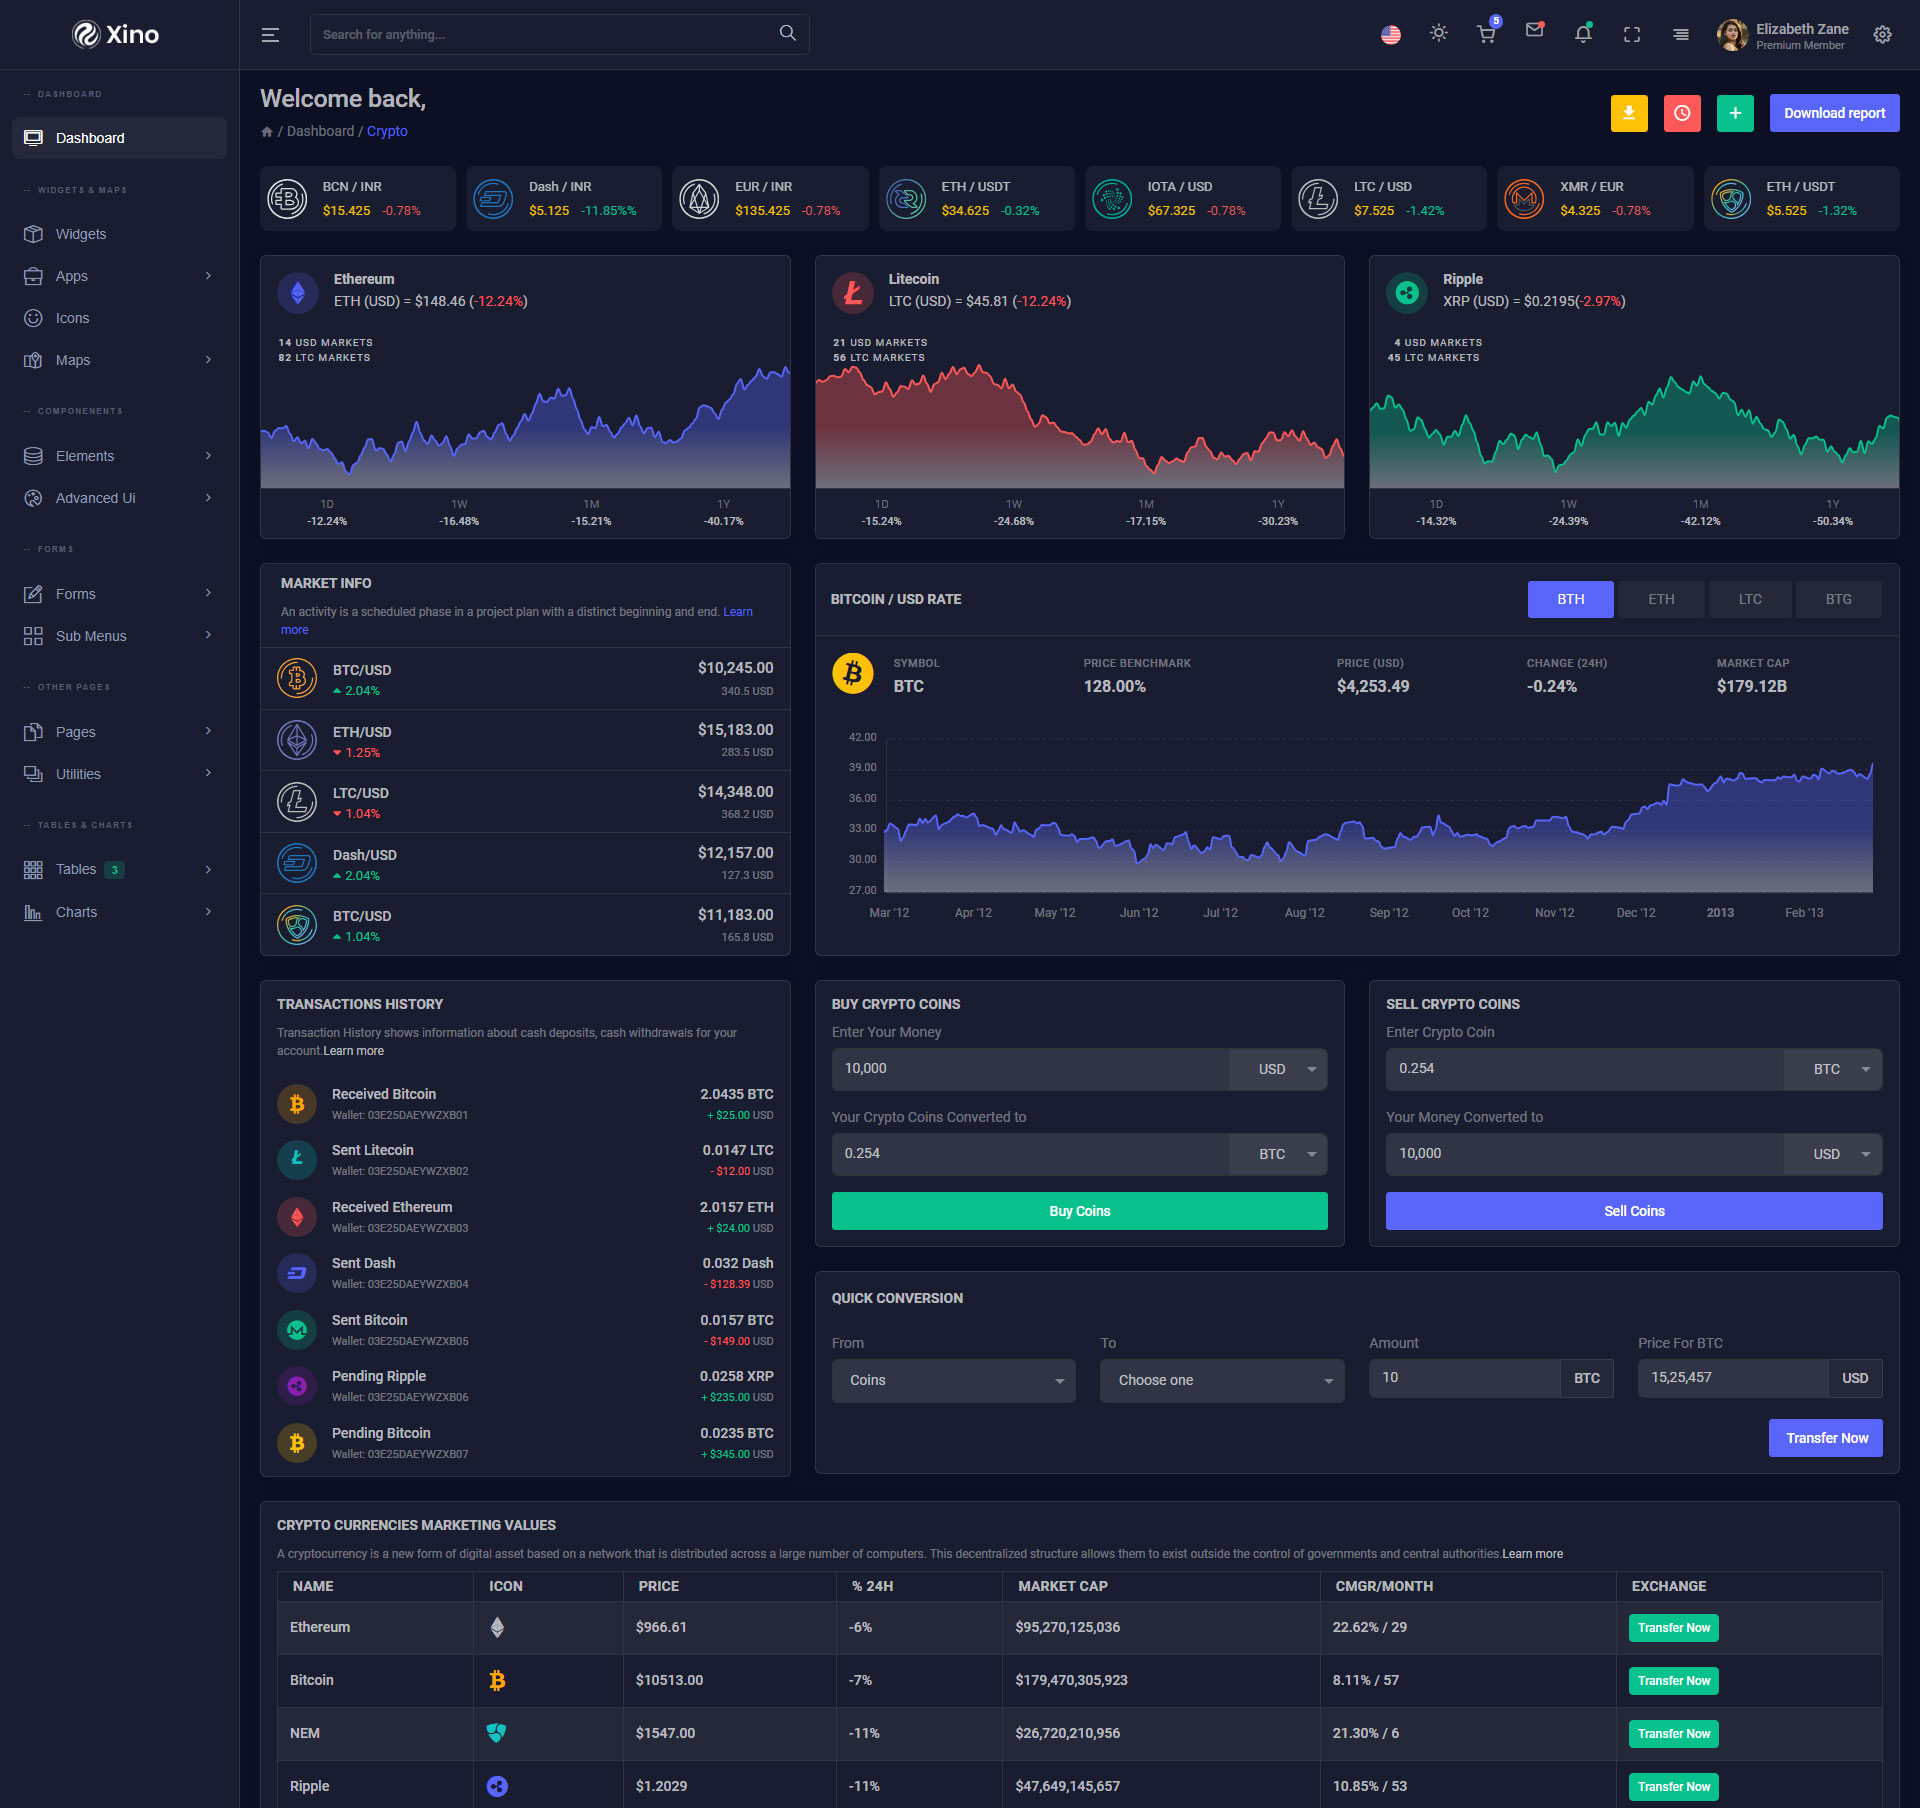Open the settings gear icon
The width and height of the screenshot is (1920, 1808).
[x=1882, y=34]
